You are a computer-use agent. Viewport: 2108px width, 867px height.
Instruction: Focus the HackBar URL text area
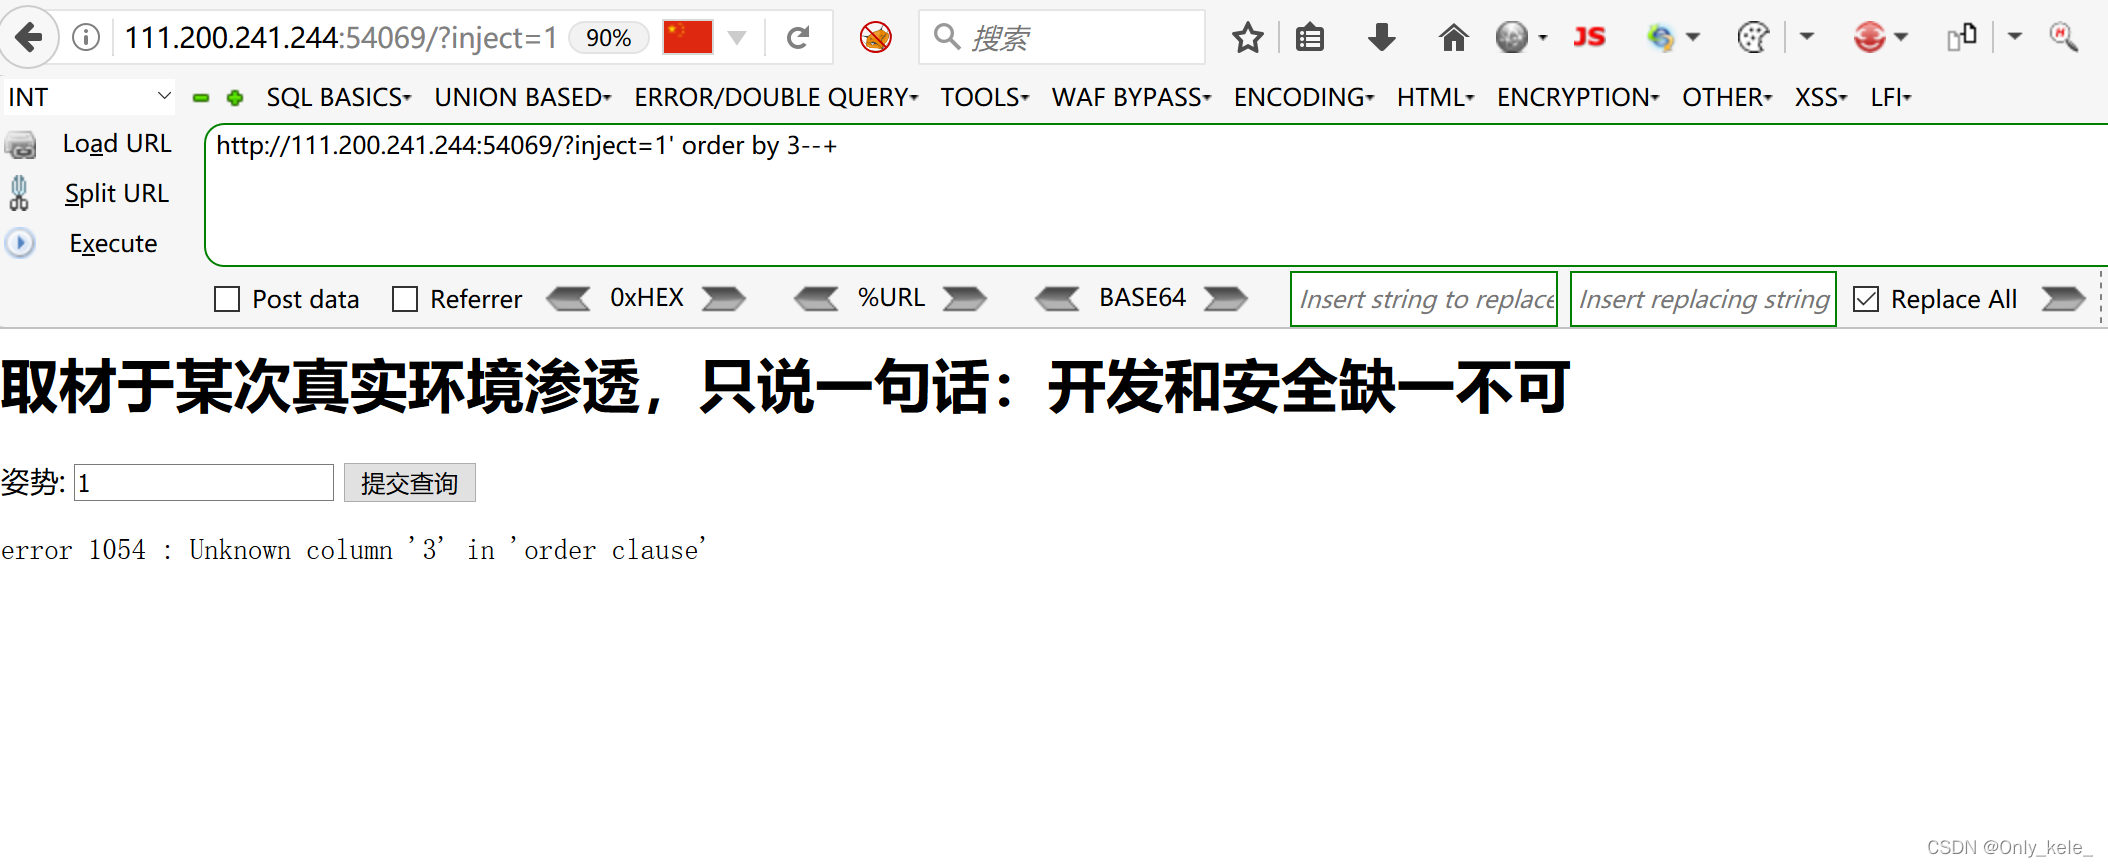[1155, 195]
